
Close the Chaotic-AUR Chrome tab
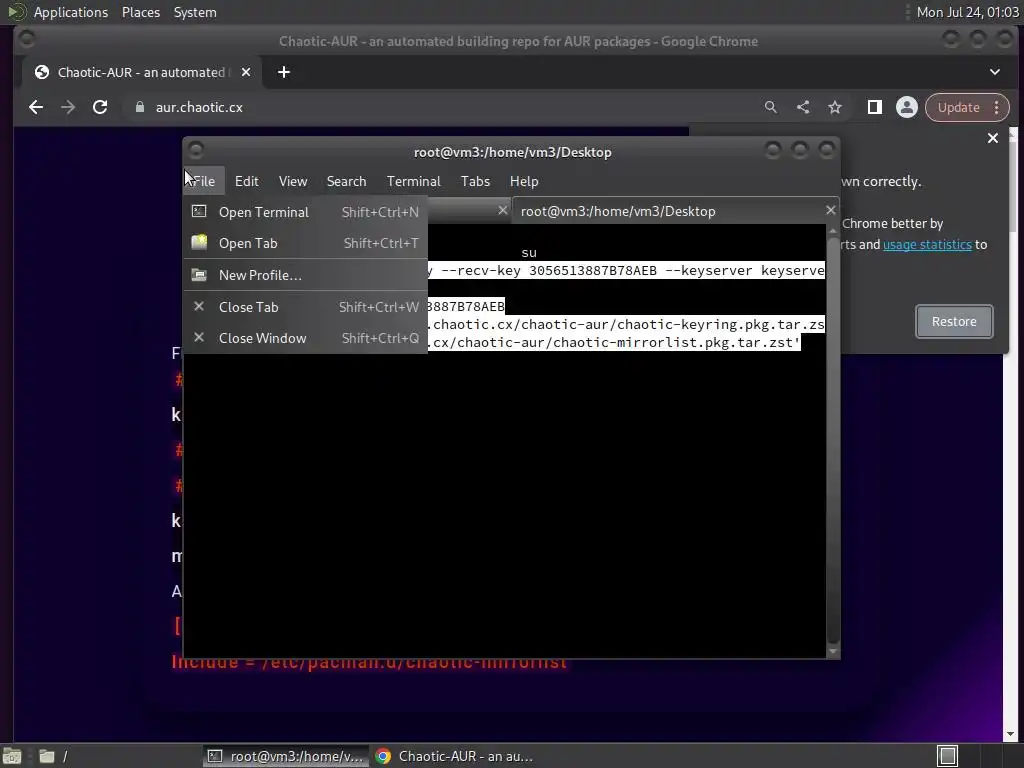pyautogui.click(x=246, y=72)
